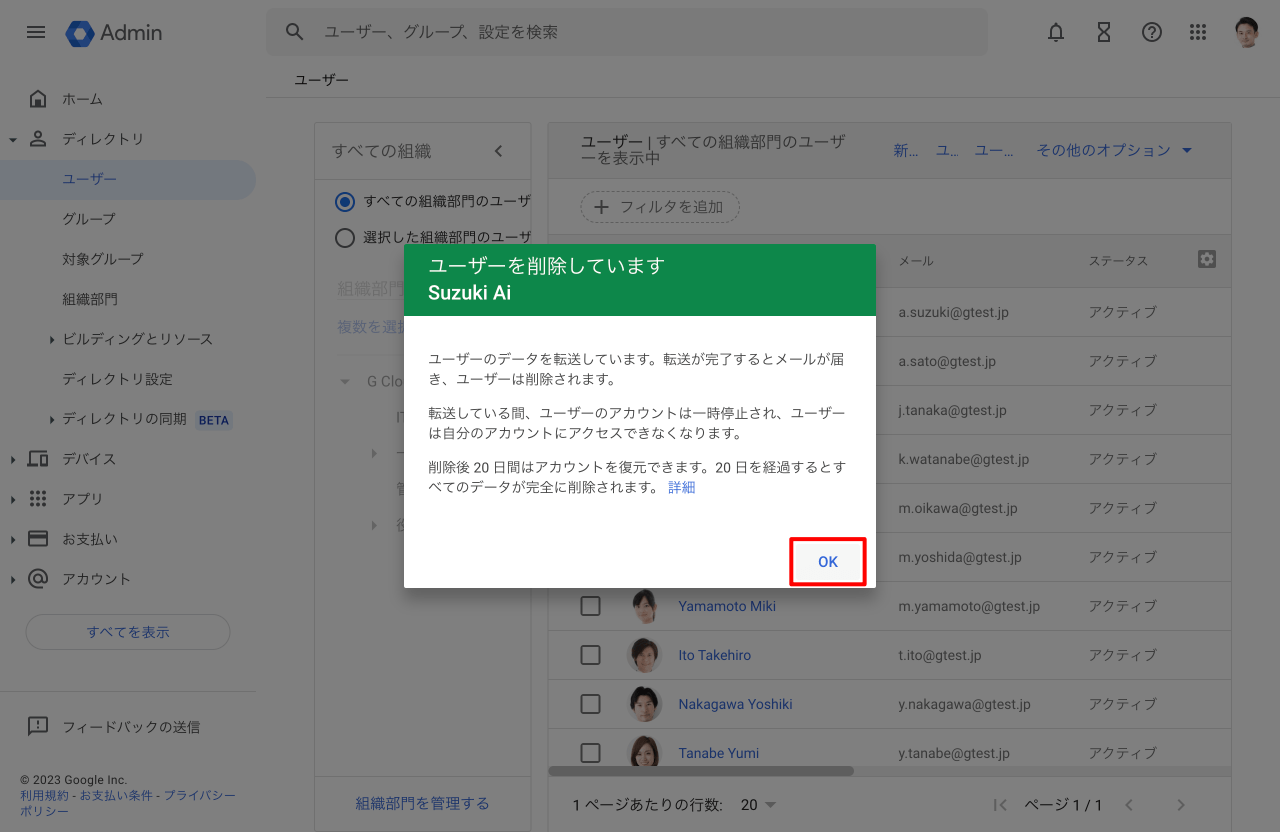Screen dimensions: 1280x832
Task: Go to the first page icon
Action: 1000,805
